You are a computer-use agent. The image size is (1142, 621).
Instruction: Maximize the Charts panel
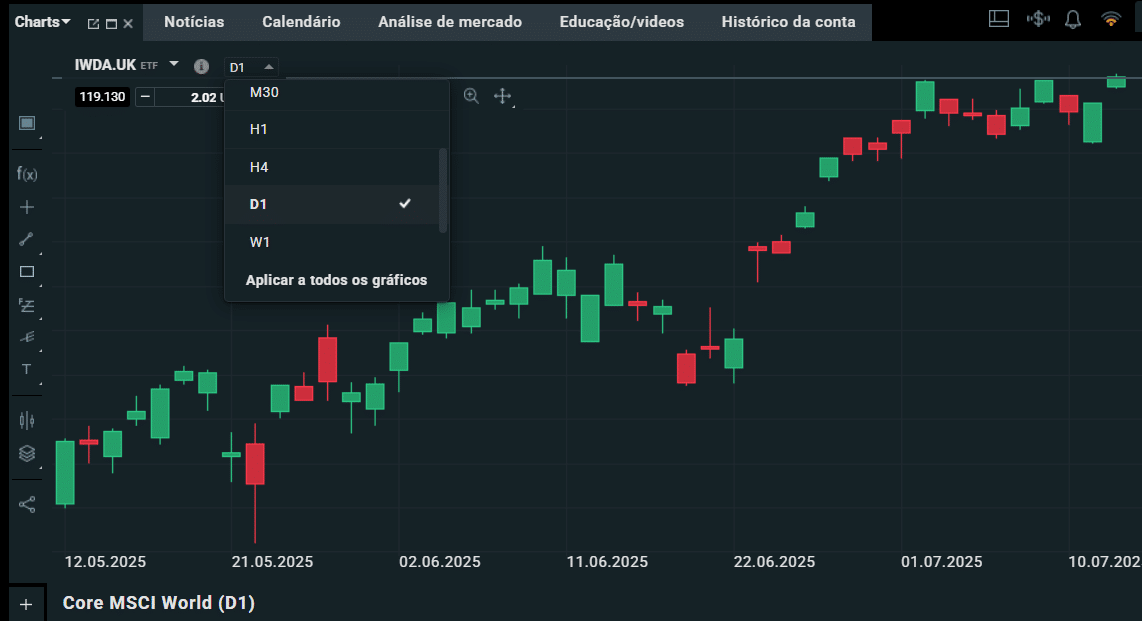111,23
